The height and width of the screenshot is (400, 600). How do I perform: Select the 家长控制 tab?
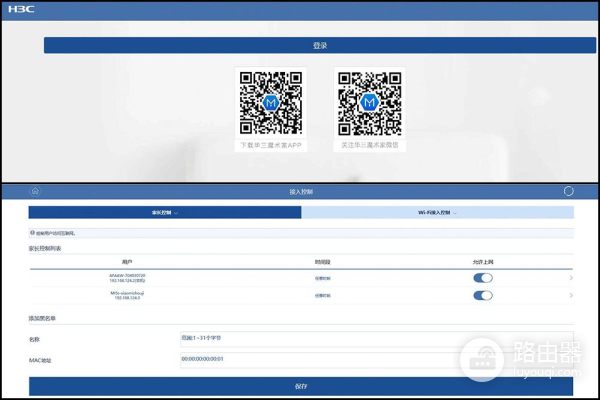[165, 212]
